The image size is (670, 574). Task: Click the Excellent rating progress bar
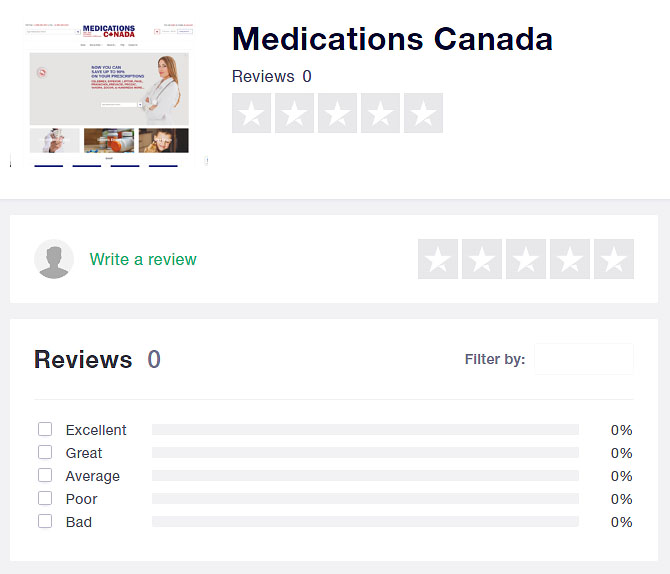click(365, 430)
